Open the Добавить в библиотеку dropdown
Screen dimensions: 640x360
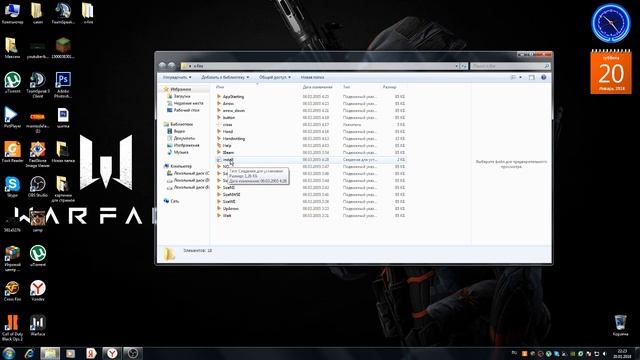pos(225,77)
